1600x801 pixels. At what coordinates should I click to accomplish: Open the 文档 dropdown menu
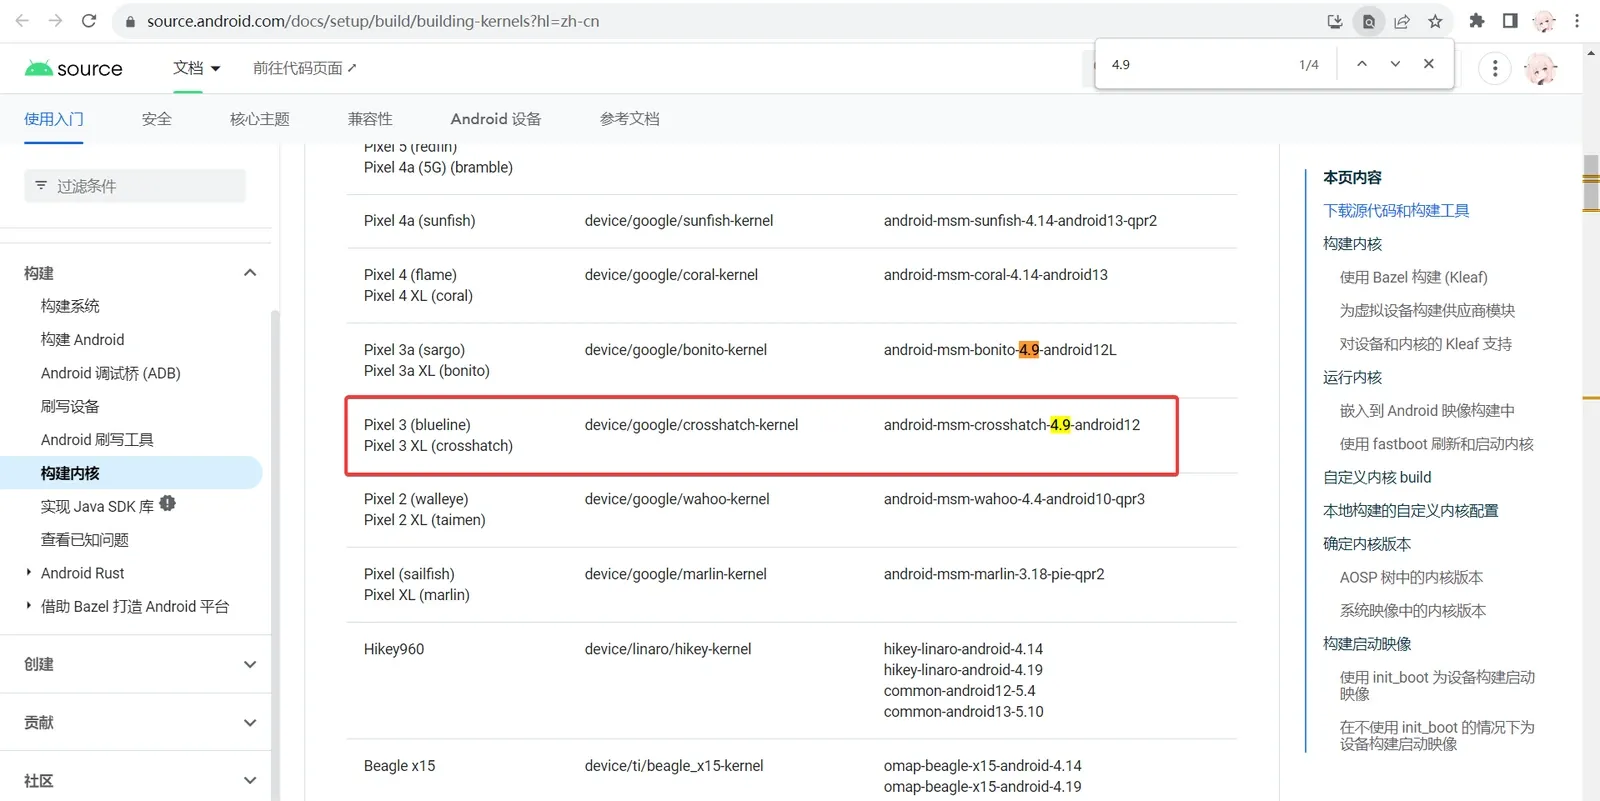[196, 68]
